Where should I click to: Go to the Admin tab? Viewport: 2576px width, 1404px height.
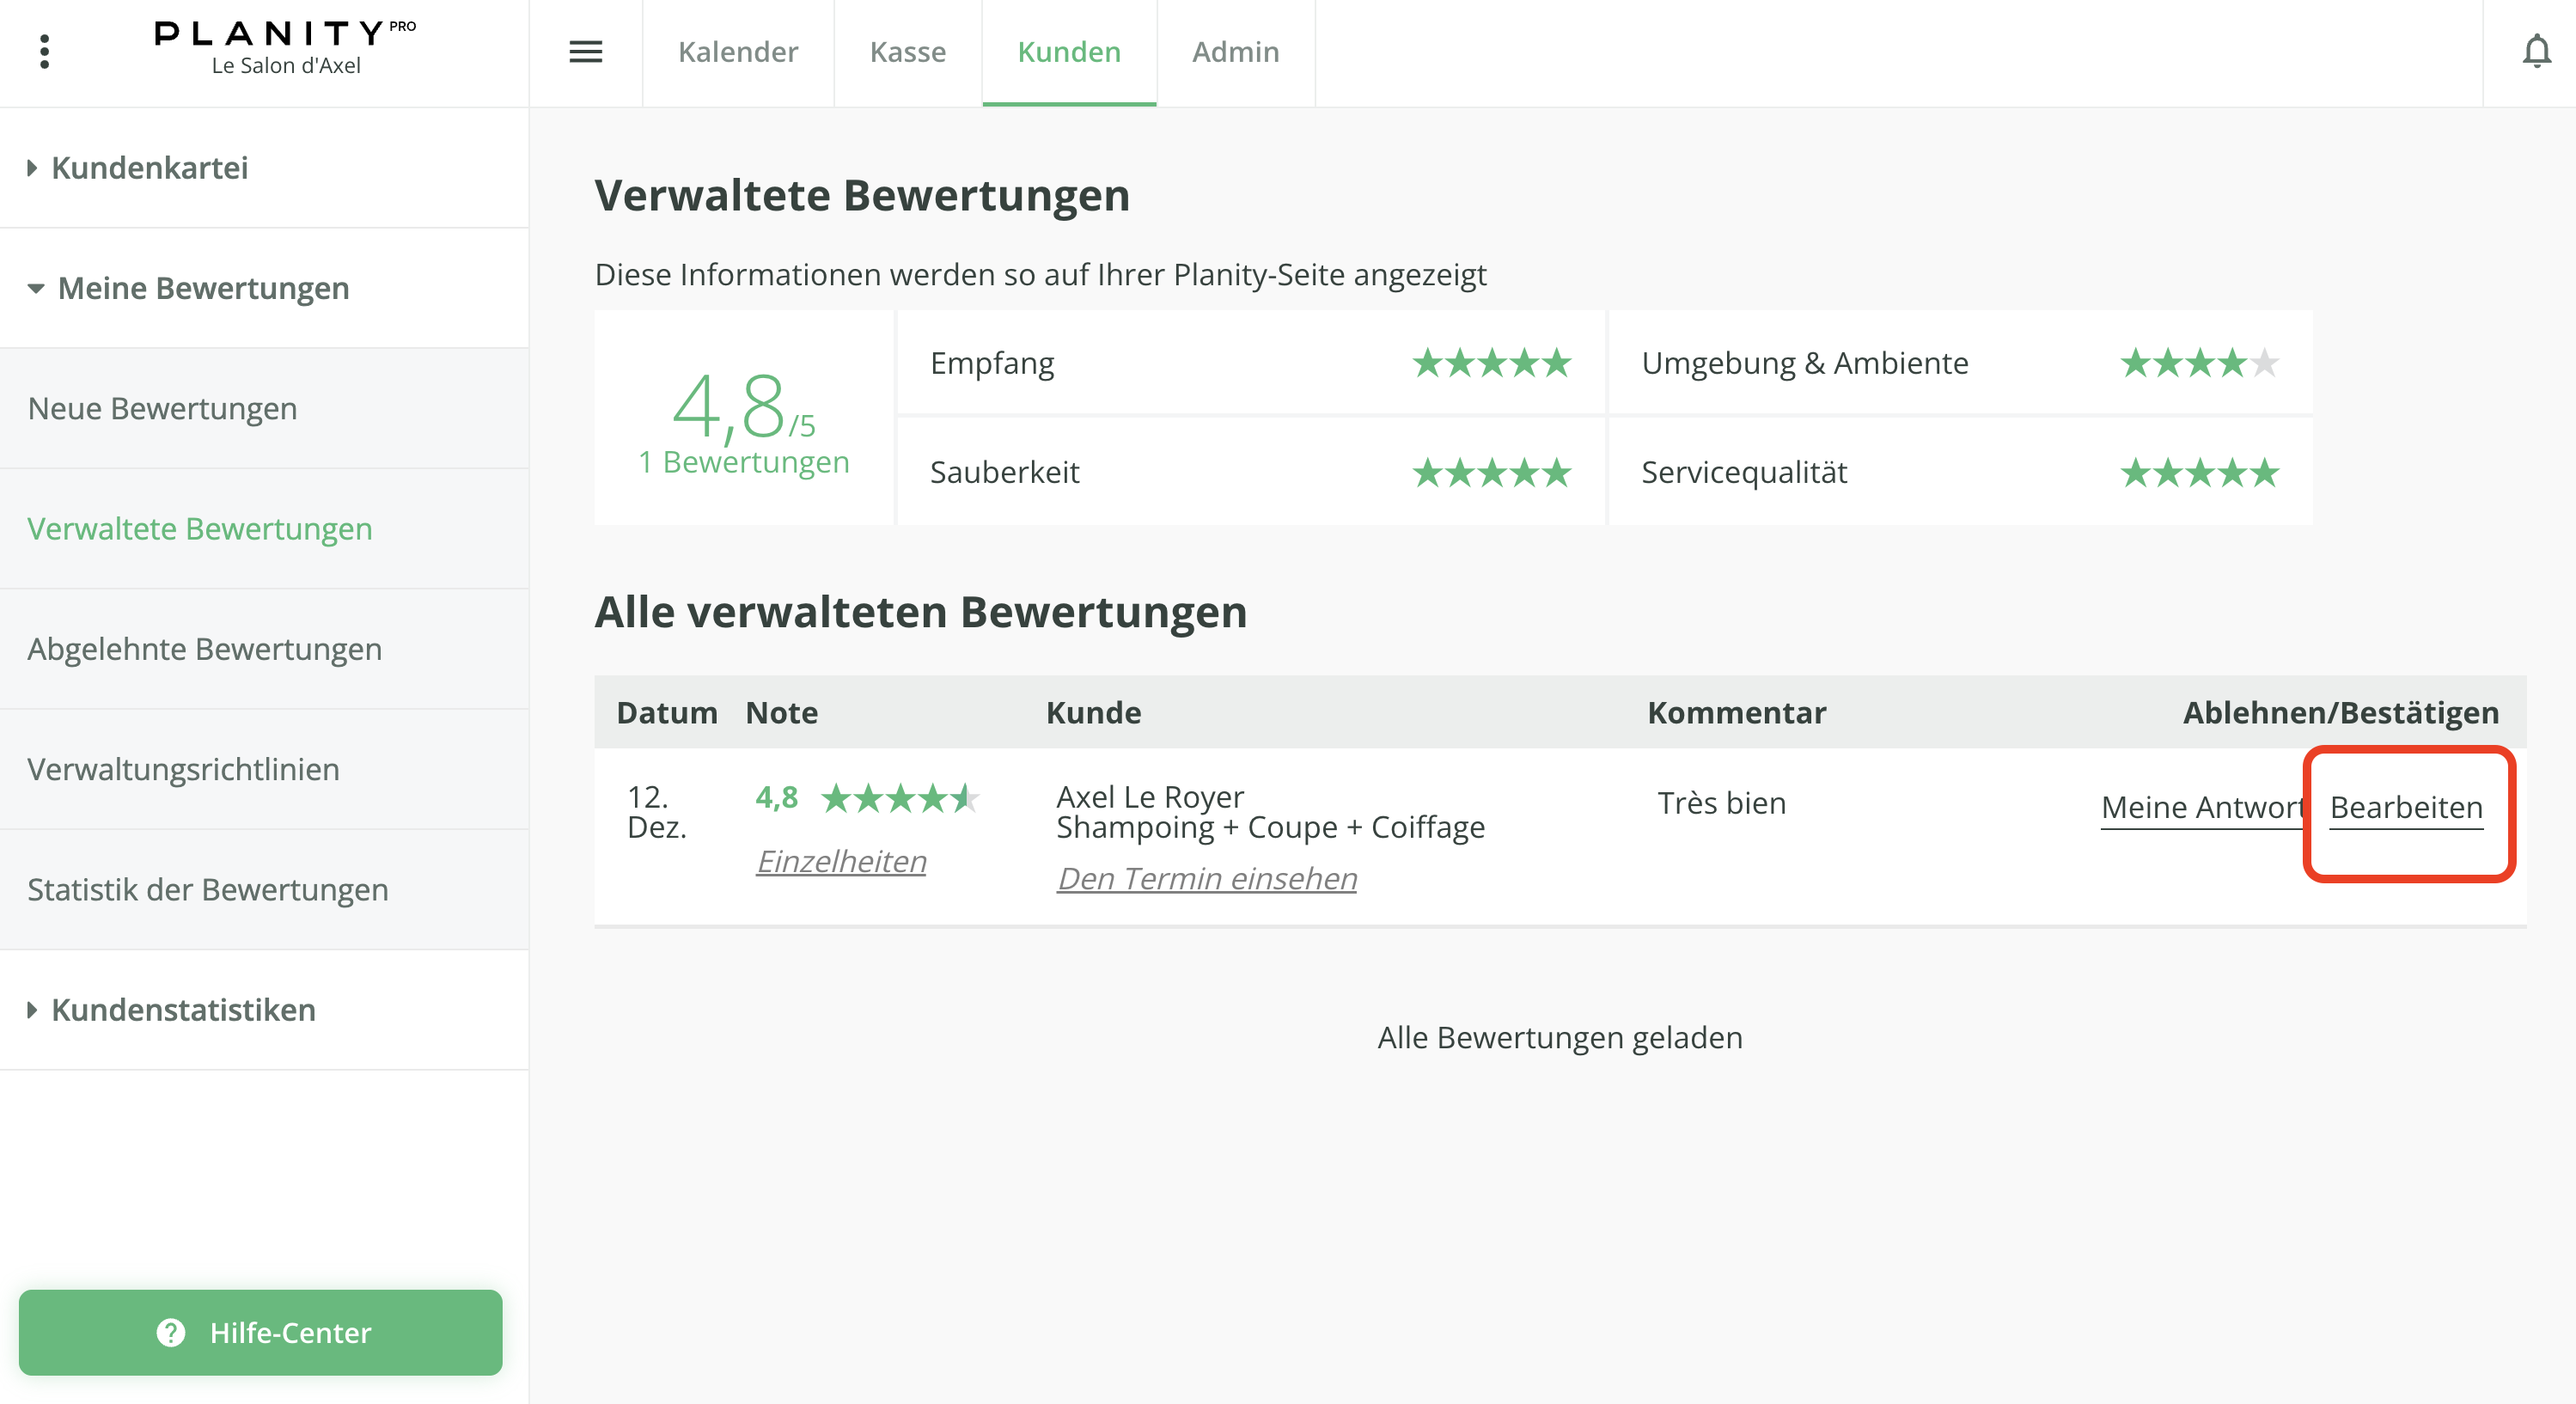pos(1235,52)
